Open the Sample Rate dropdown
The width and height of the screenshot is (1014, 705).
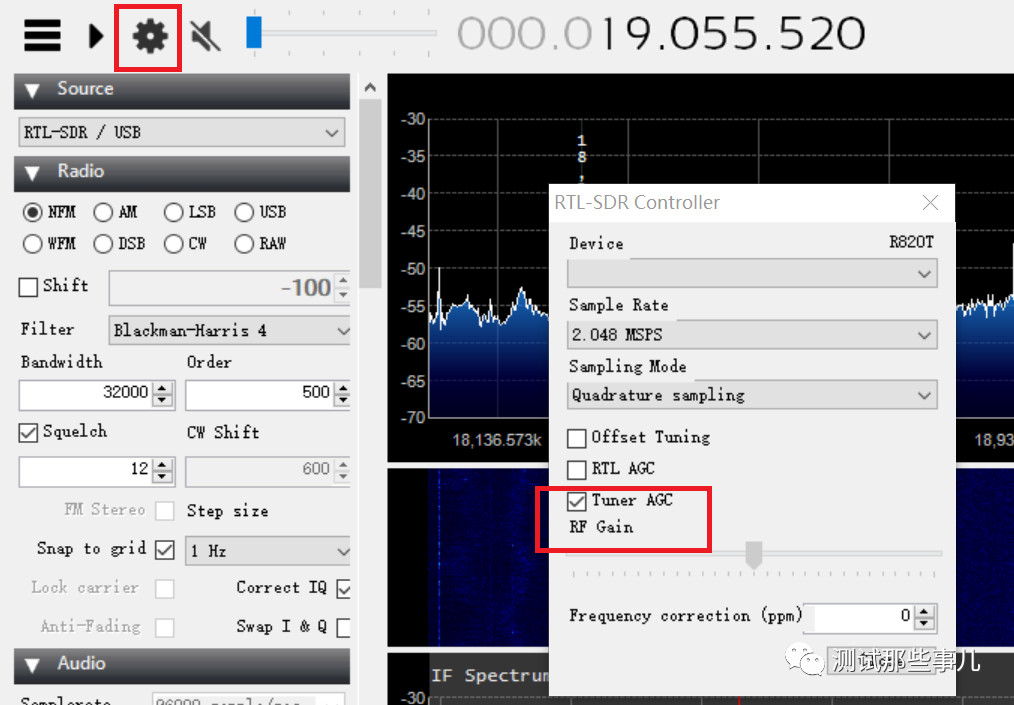(x=752, y=335)
